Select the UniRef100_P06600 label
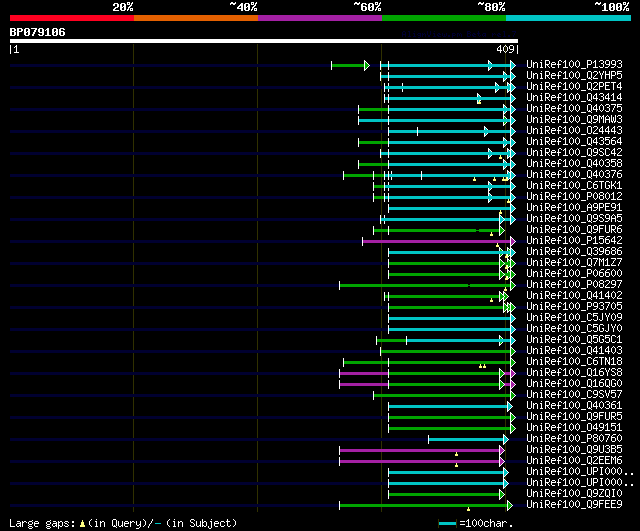 pos(574,274)
